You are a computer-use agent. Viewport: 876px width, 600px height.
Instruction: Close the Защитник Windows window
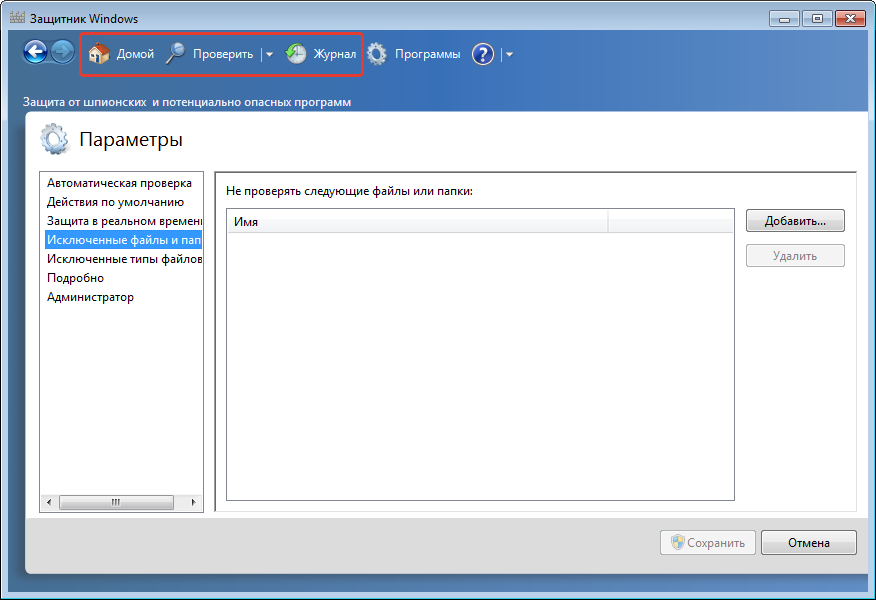point(850,18)
